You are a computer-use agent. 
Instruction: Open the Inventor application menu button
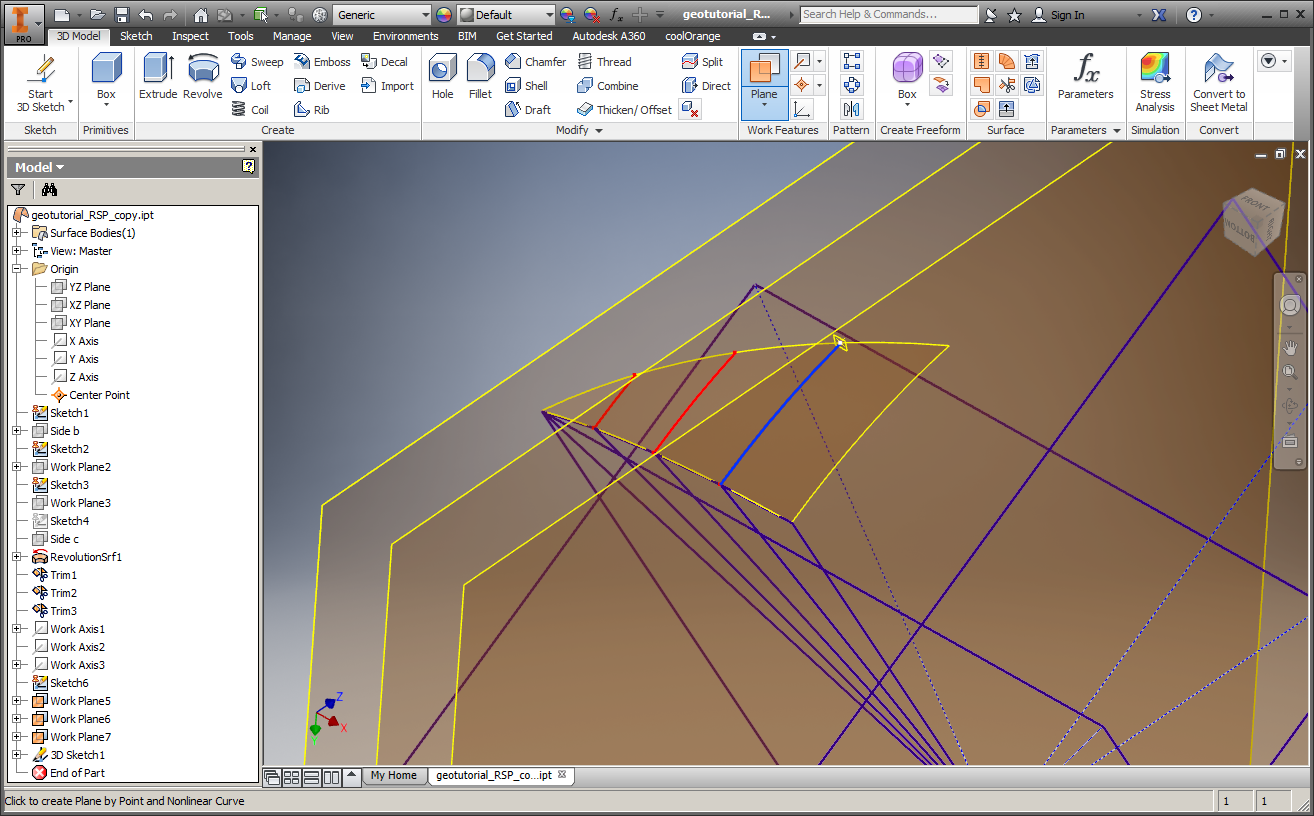point(23,22)
